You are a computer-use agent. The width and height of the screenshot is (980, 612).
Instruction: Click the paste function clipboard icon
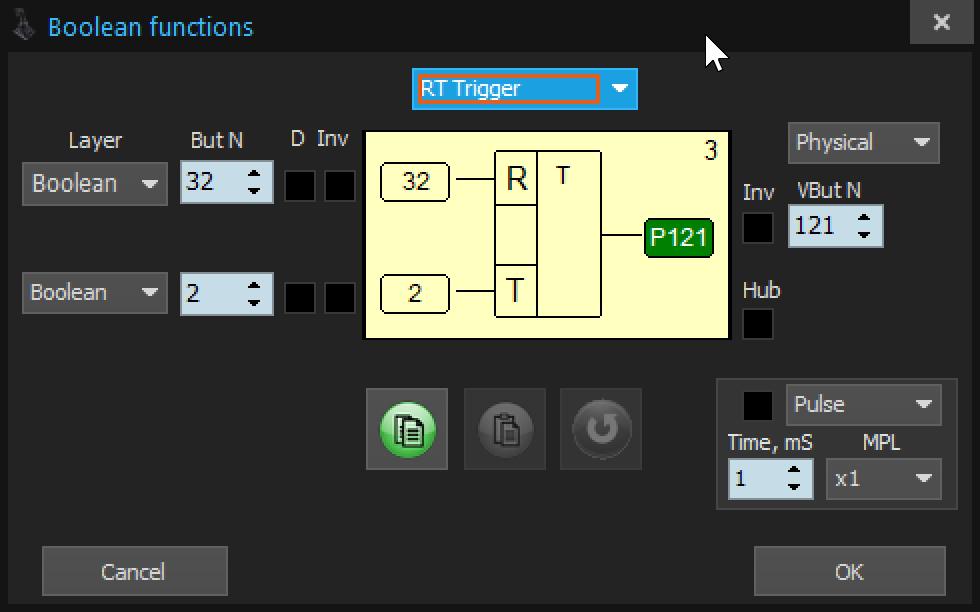[505, 429]
